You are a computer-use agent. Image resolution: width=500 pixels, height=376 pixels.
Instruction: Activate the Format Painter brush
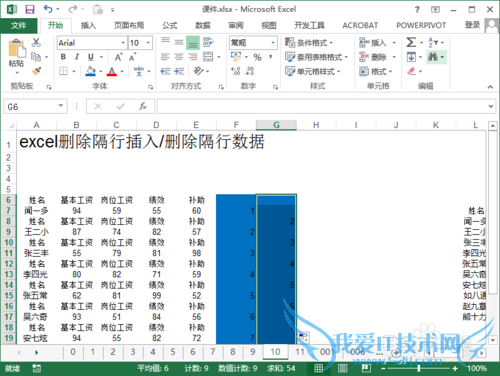pos(36,71)
